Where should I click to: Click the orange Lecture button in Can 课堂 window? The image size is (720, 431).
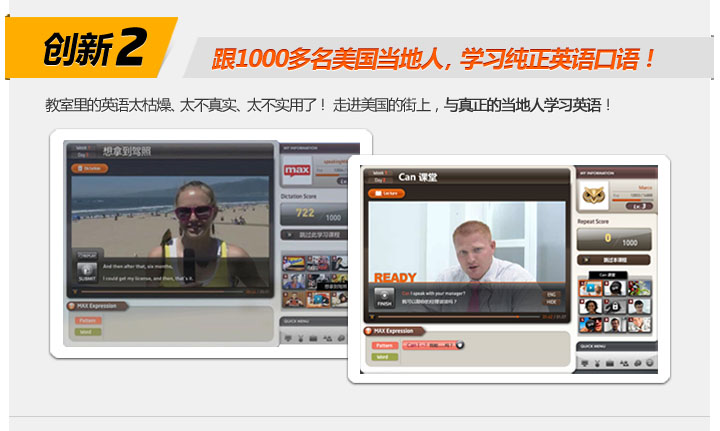(x=386, y=194)
